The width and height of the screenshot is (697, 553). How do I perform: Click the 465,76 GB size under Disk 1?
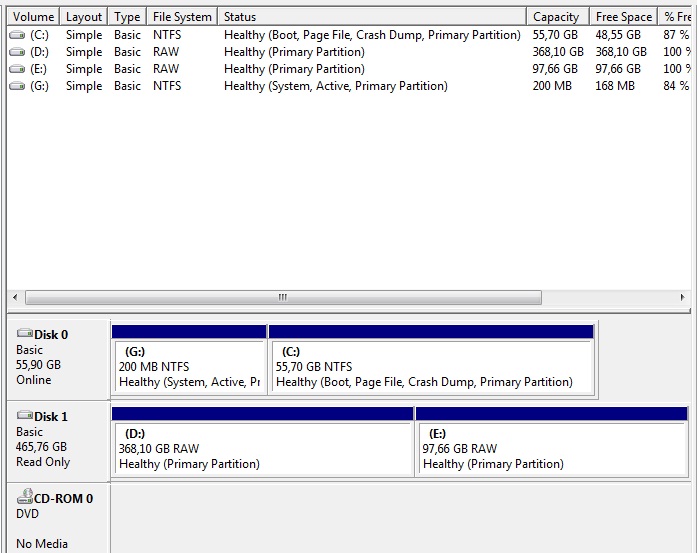pyautogui.click(x=41, y=447)
